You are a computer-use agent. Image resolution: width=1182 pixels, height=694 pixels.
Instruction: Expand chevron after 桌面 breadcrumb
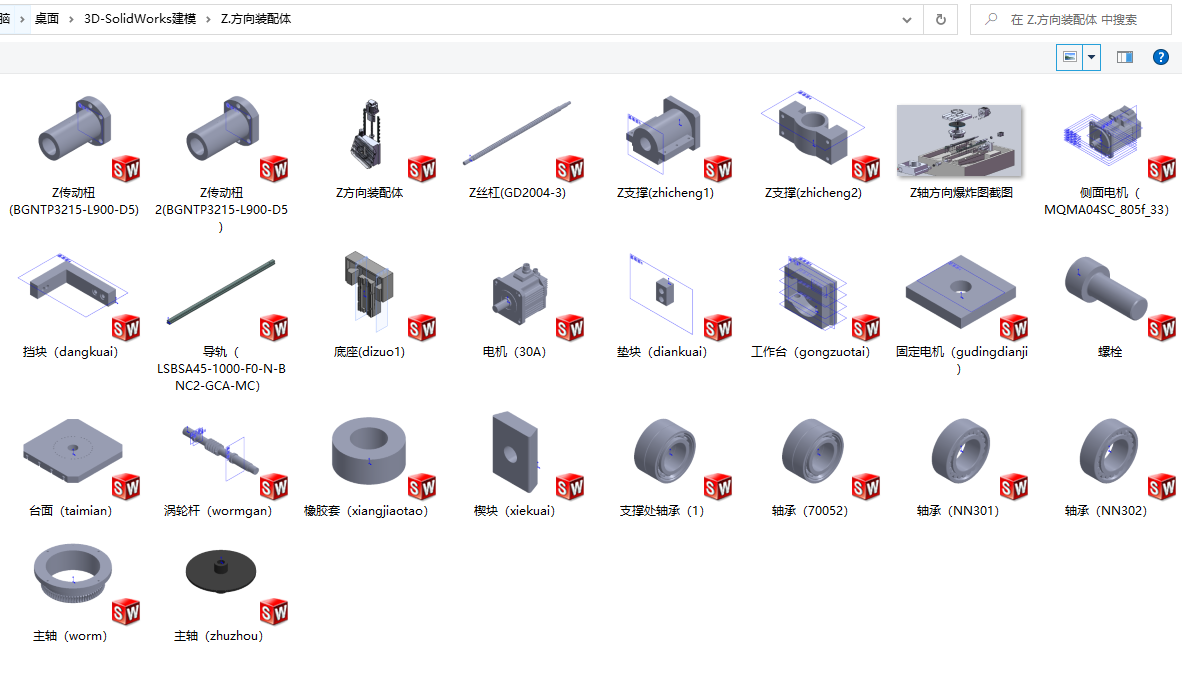click(x=72, y=19)
